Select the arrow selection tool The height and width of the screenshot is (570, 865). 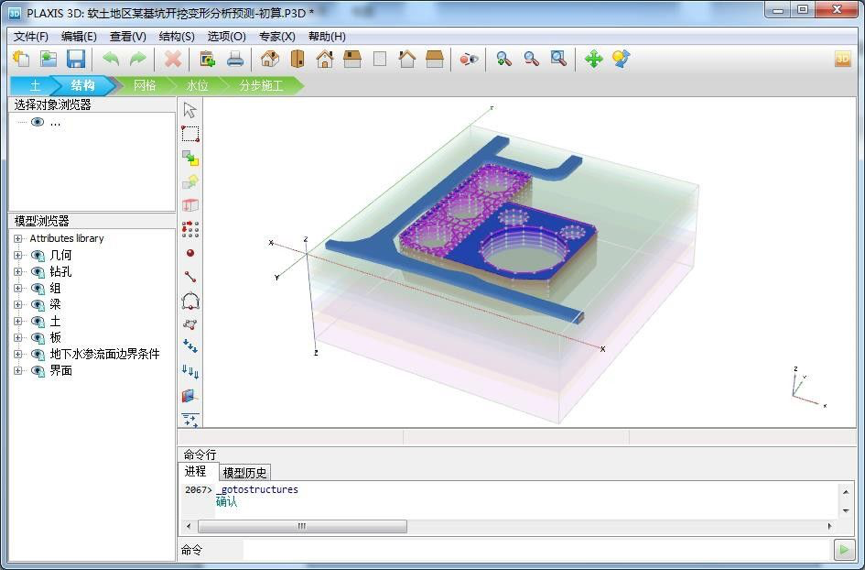pyautogui.click(x=190, y=110)
